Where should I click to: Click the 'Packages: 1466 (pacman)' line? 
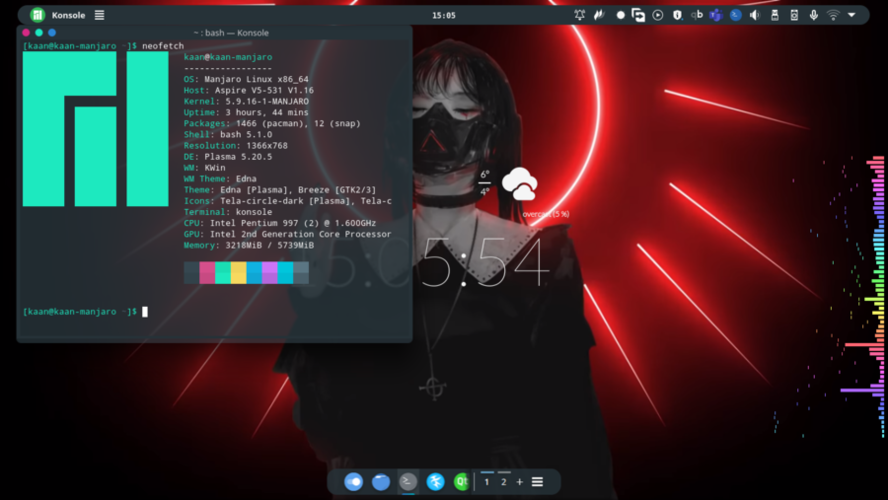tap(272, 123)
